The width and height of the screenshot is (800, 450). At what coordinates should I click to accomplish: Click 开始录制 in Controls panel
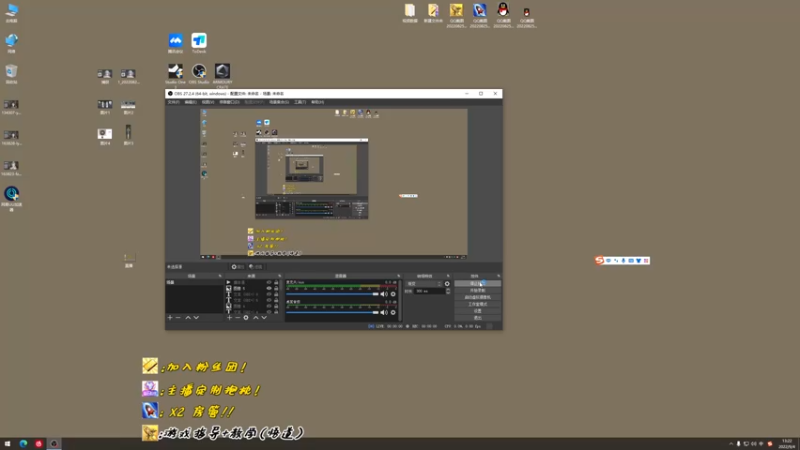click(x=477, y=290)
